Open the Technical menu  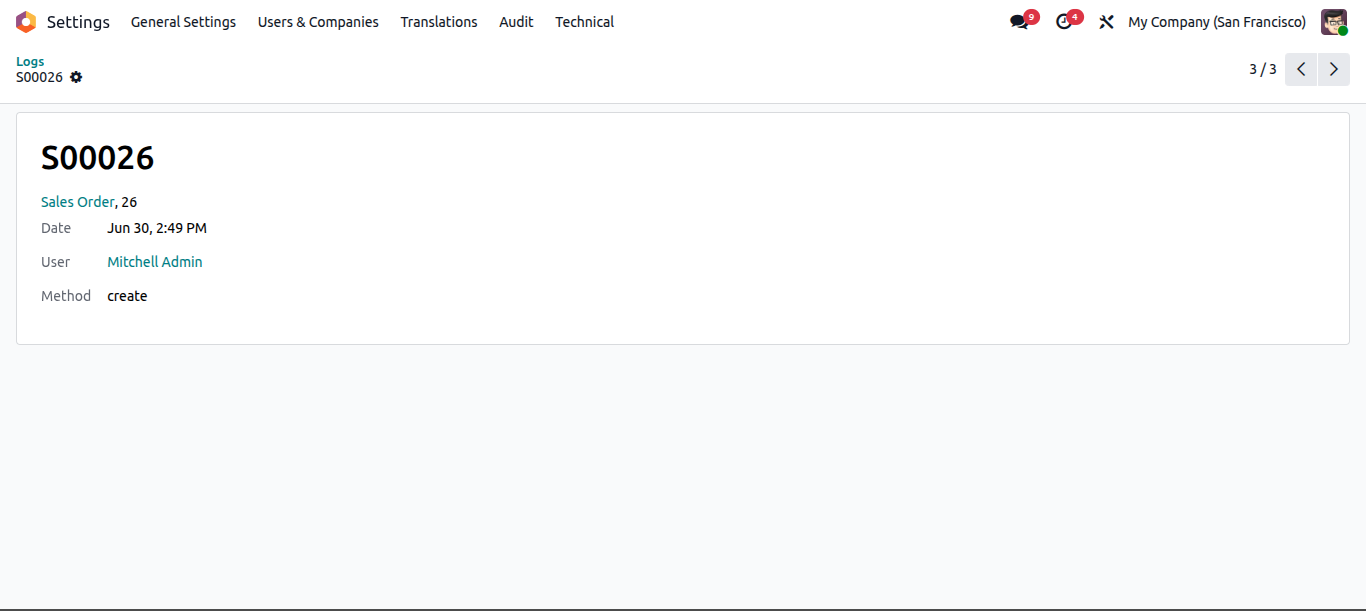pyautogui.click(x=585, y=22)
